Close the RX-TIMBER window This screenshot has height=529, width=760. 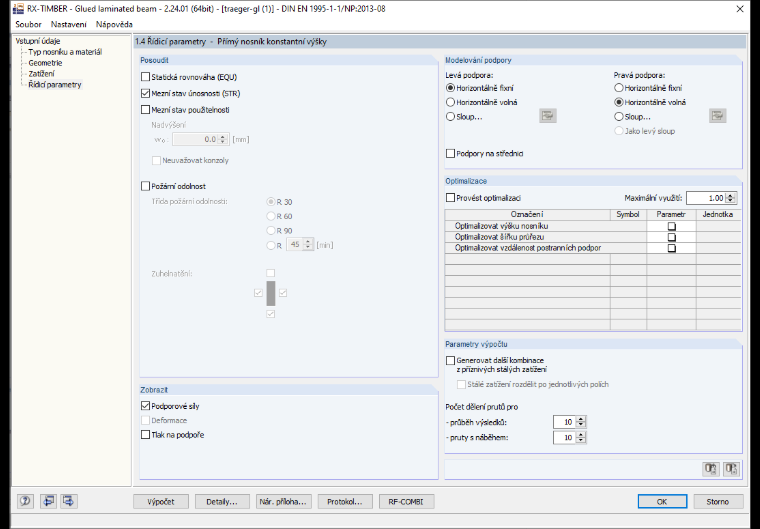740,9
